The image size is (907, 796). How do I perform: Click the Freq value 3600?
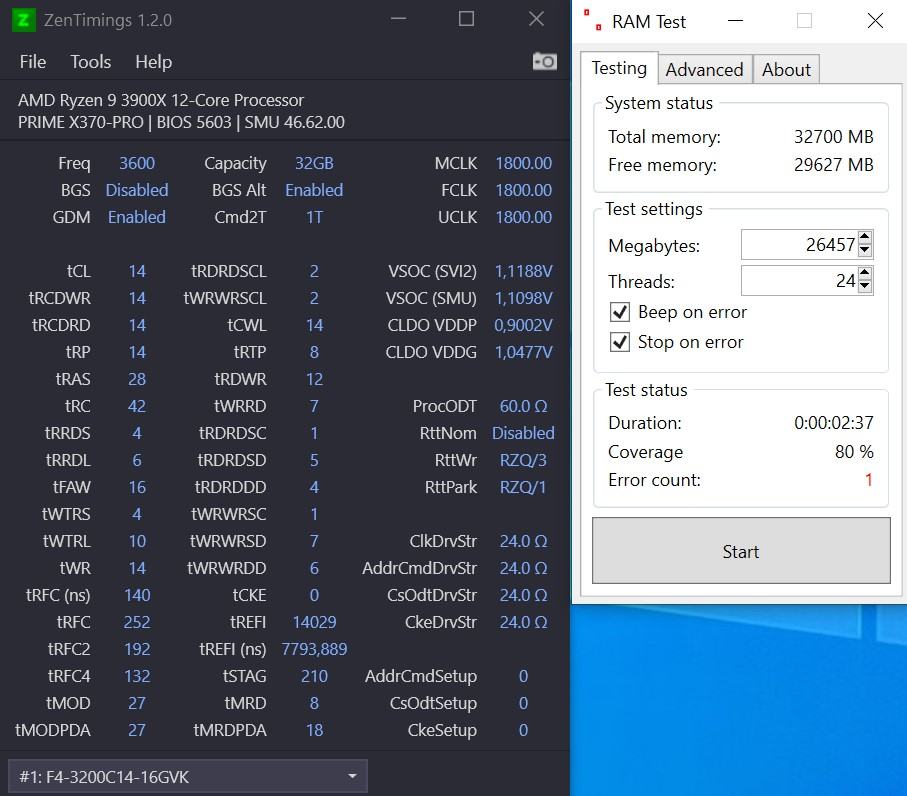click(x=137, y=163)
